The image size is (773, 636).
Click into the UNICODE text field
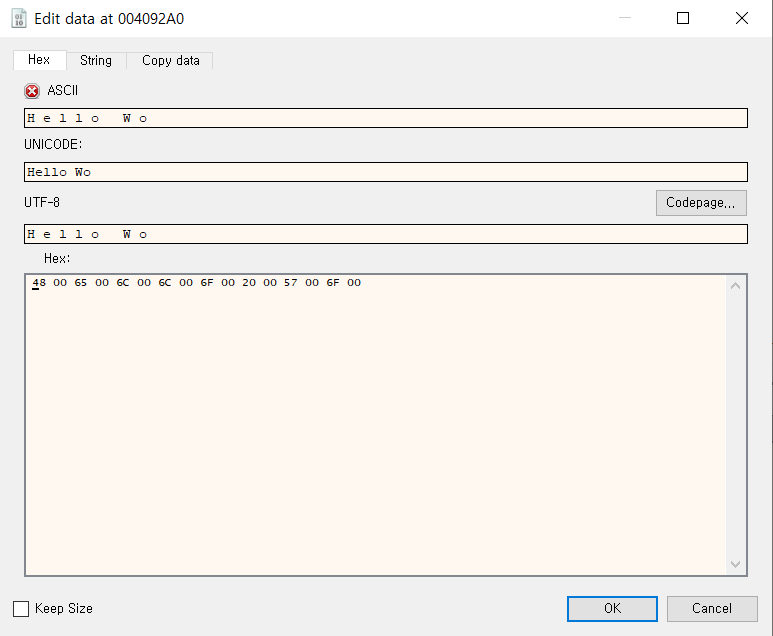pyautogui.click(x=386, y=172)
